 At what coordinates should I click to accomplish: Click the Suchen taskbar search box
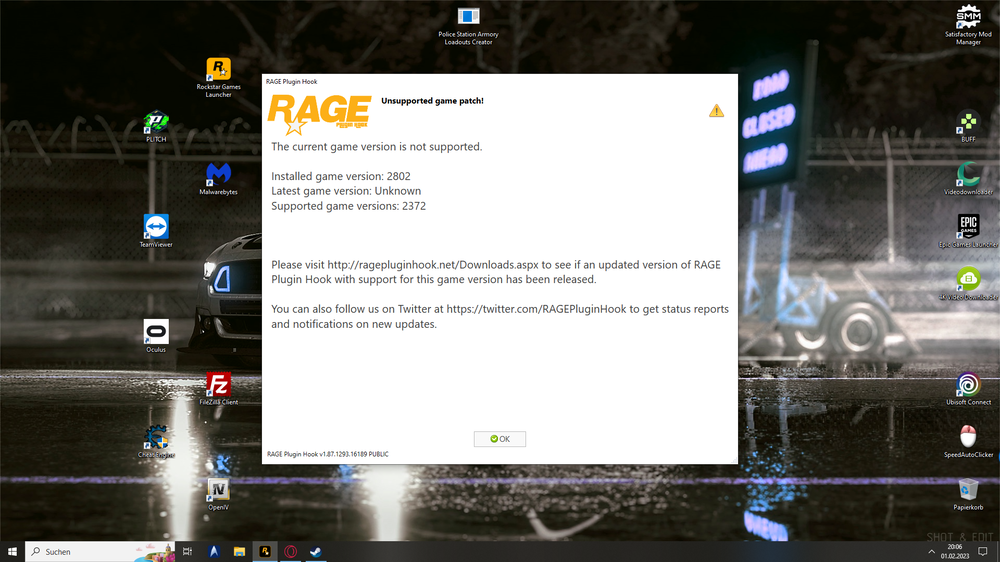(x=99, y=552)
